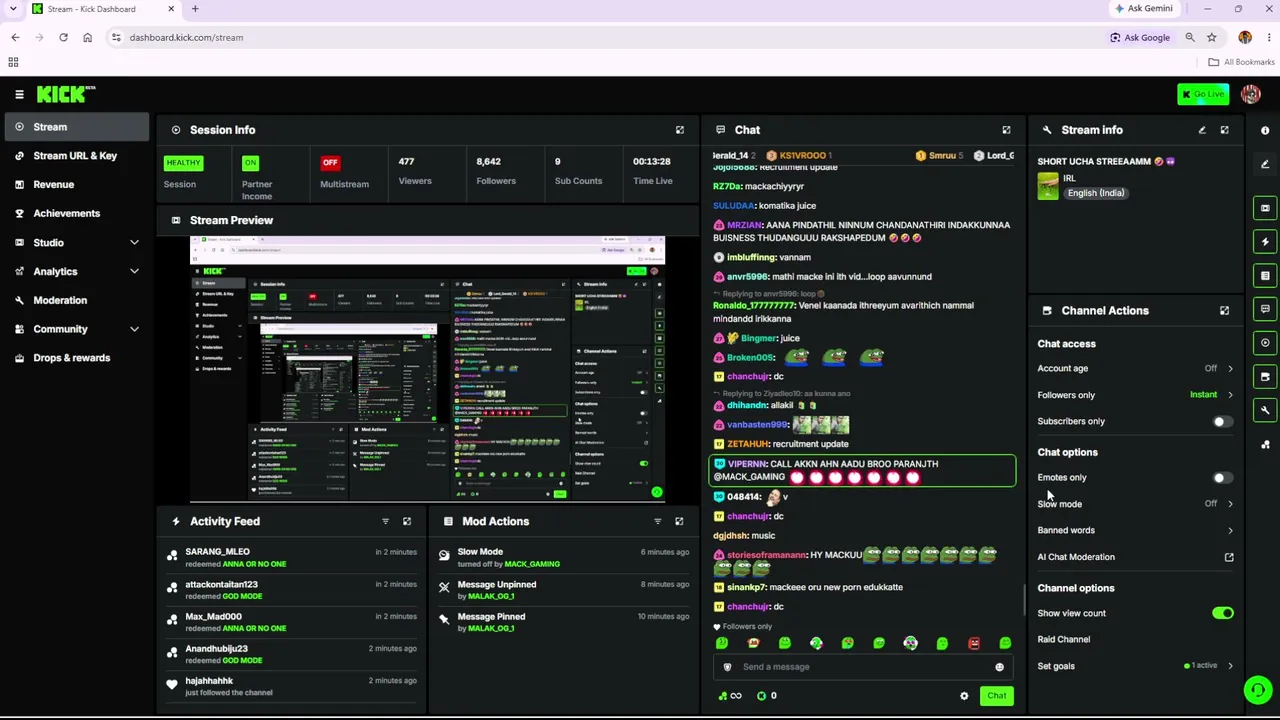Open the hamburger menu beside the Kick logo
This screenshot has height=720, width=1280.
point(19,94)
